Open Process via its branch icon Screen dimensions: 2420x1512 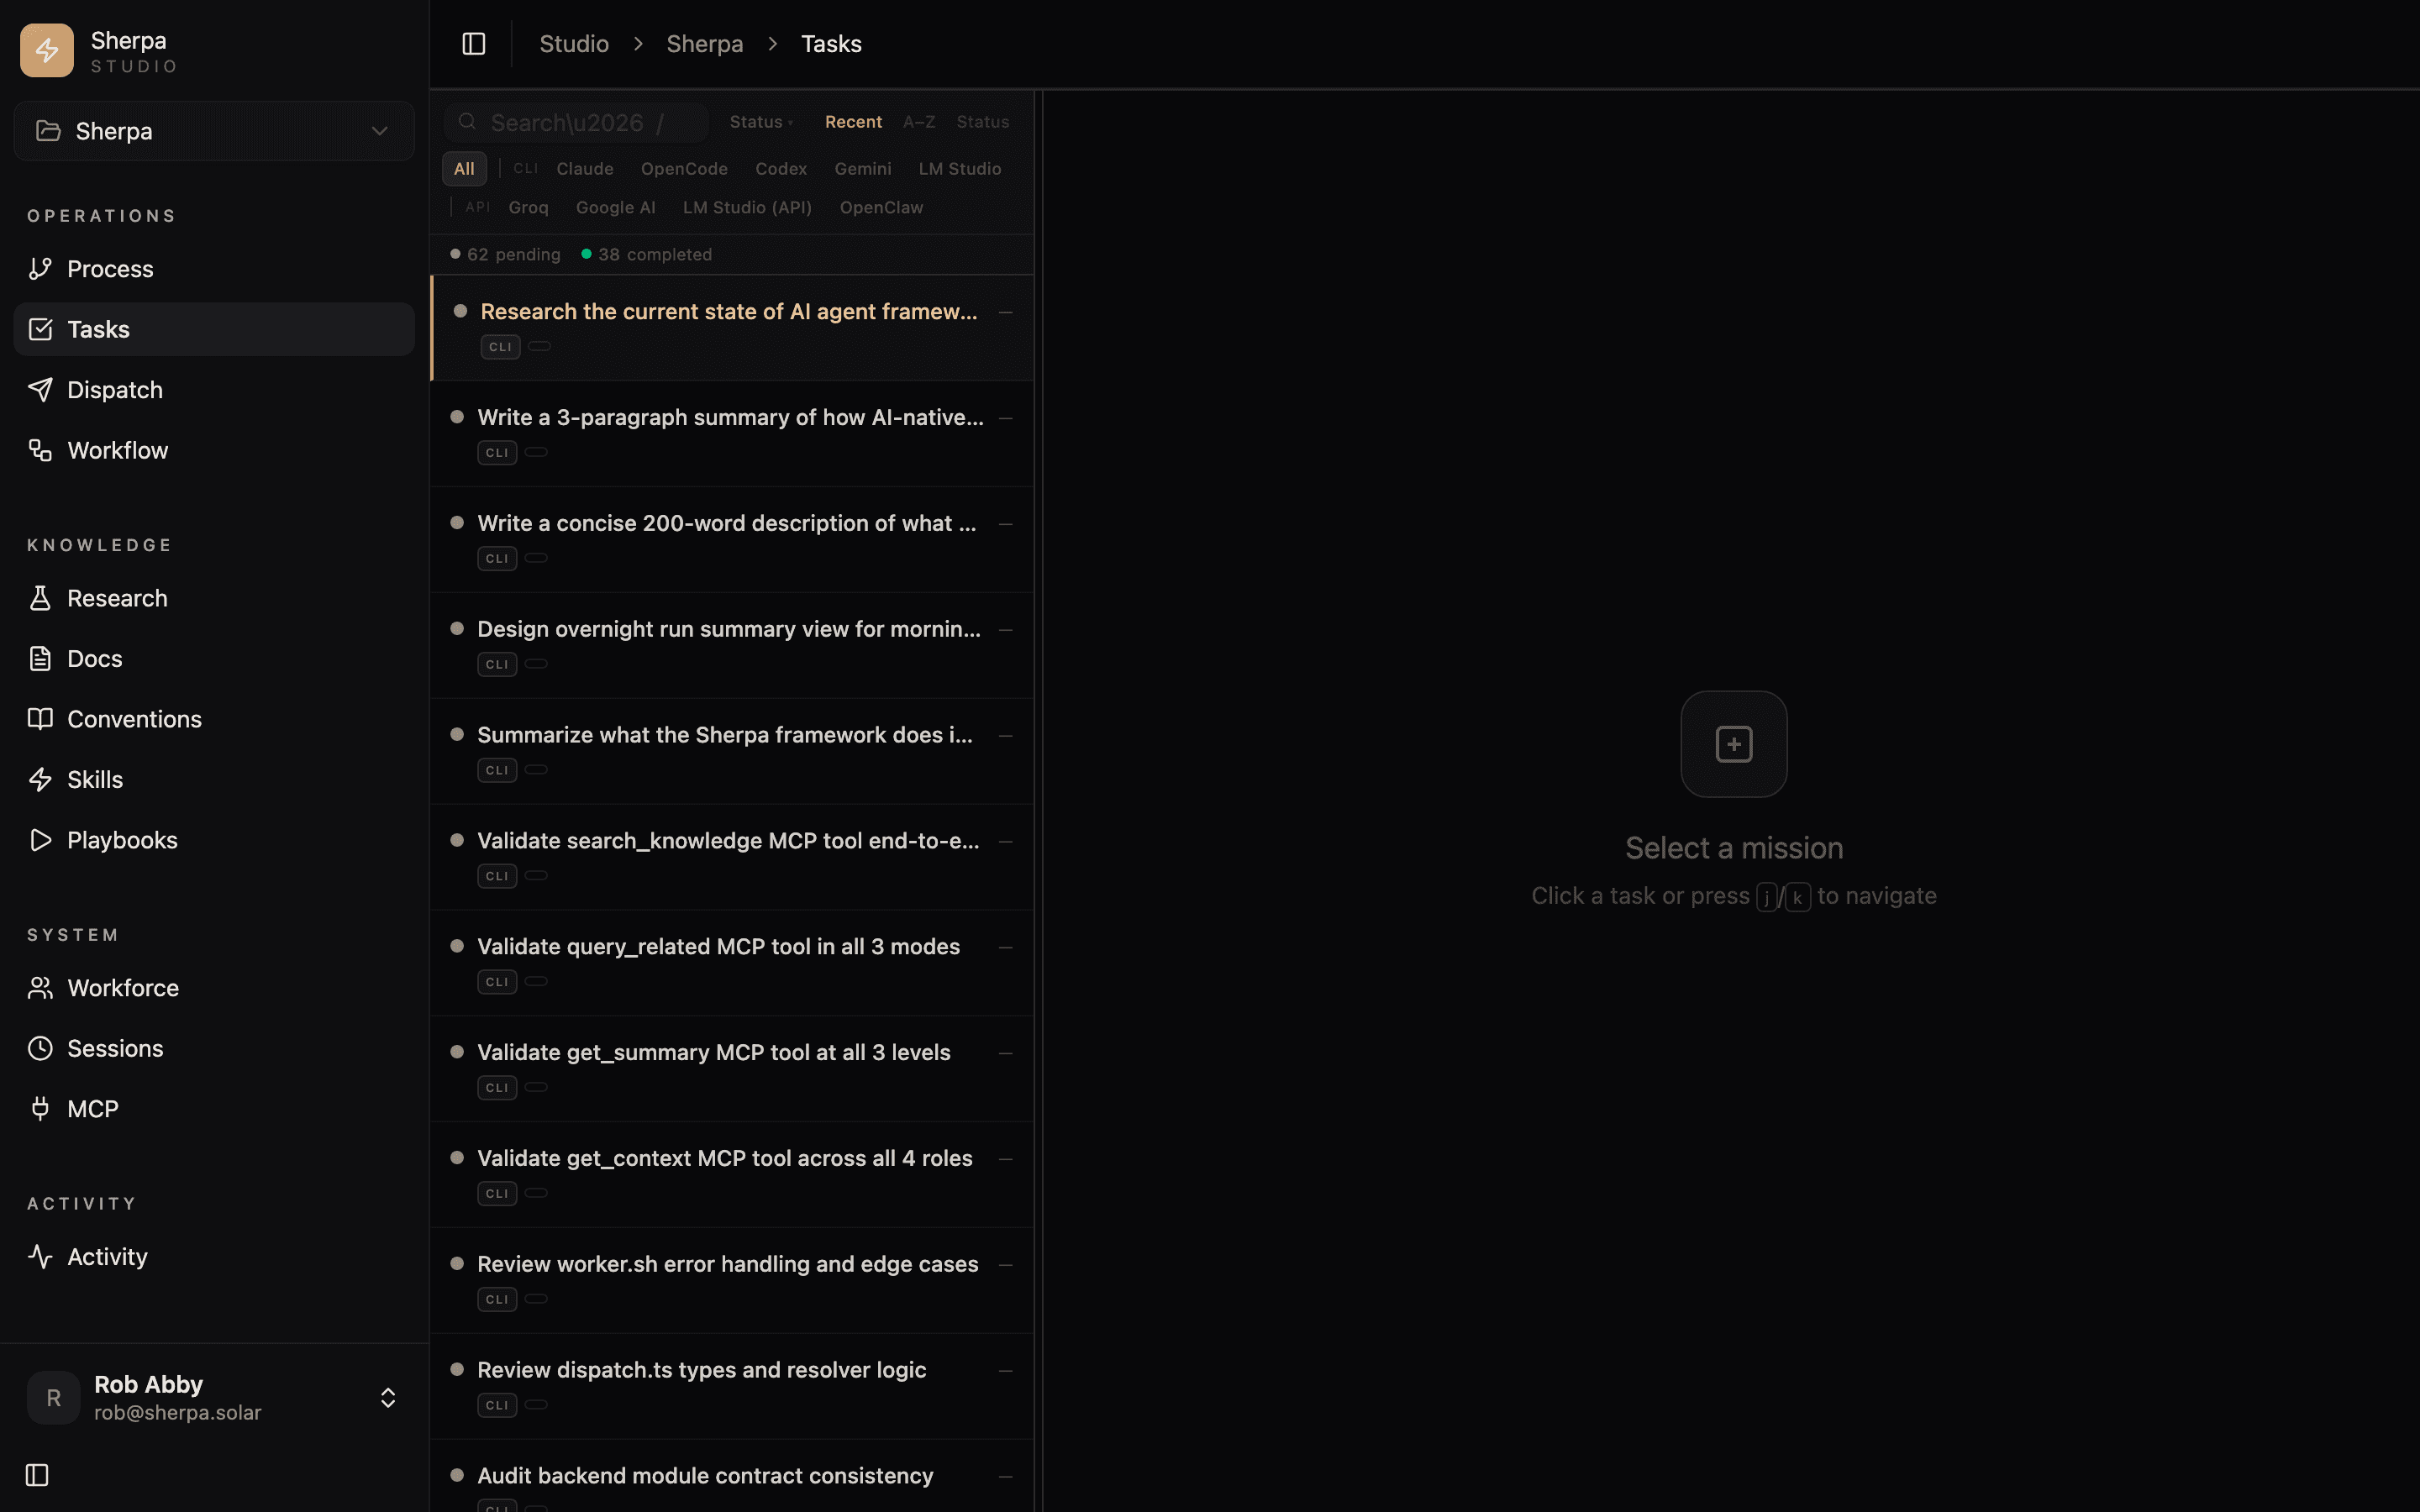(x=40, y=269)
